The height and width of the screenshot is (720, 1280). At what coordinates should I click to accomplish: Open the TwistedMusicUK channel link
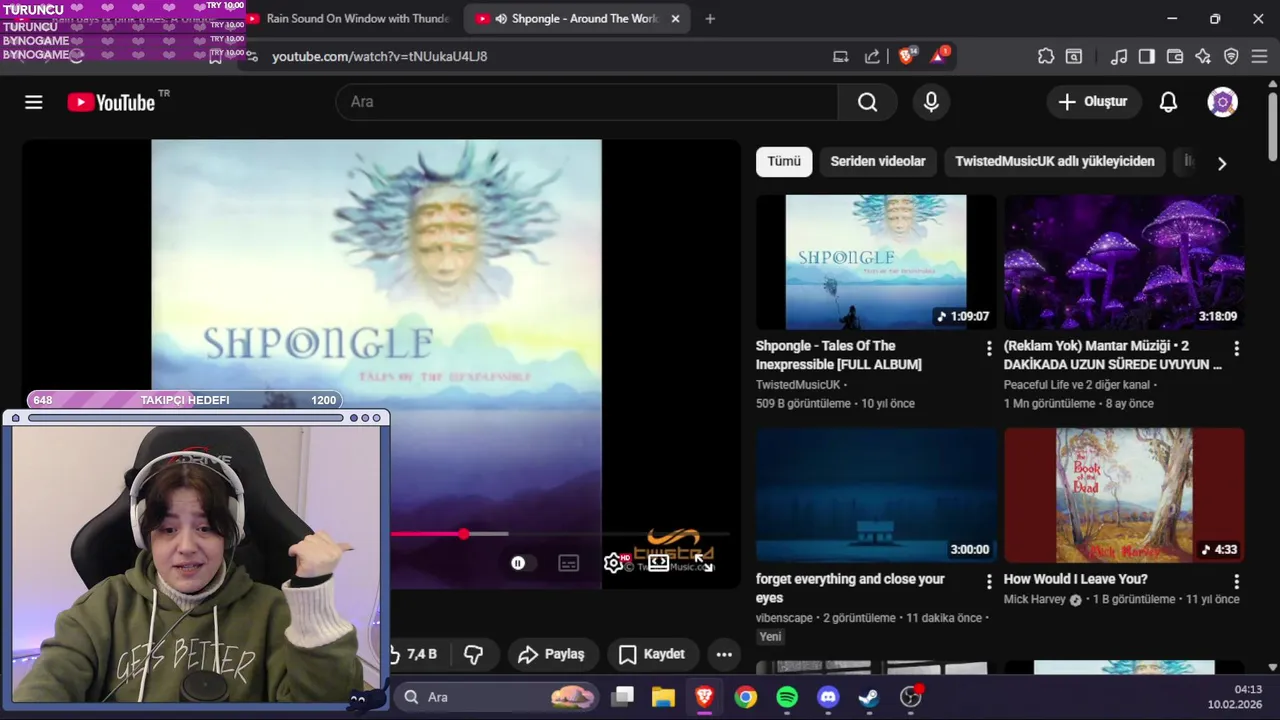point(798,385)
